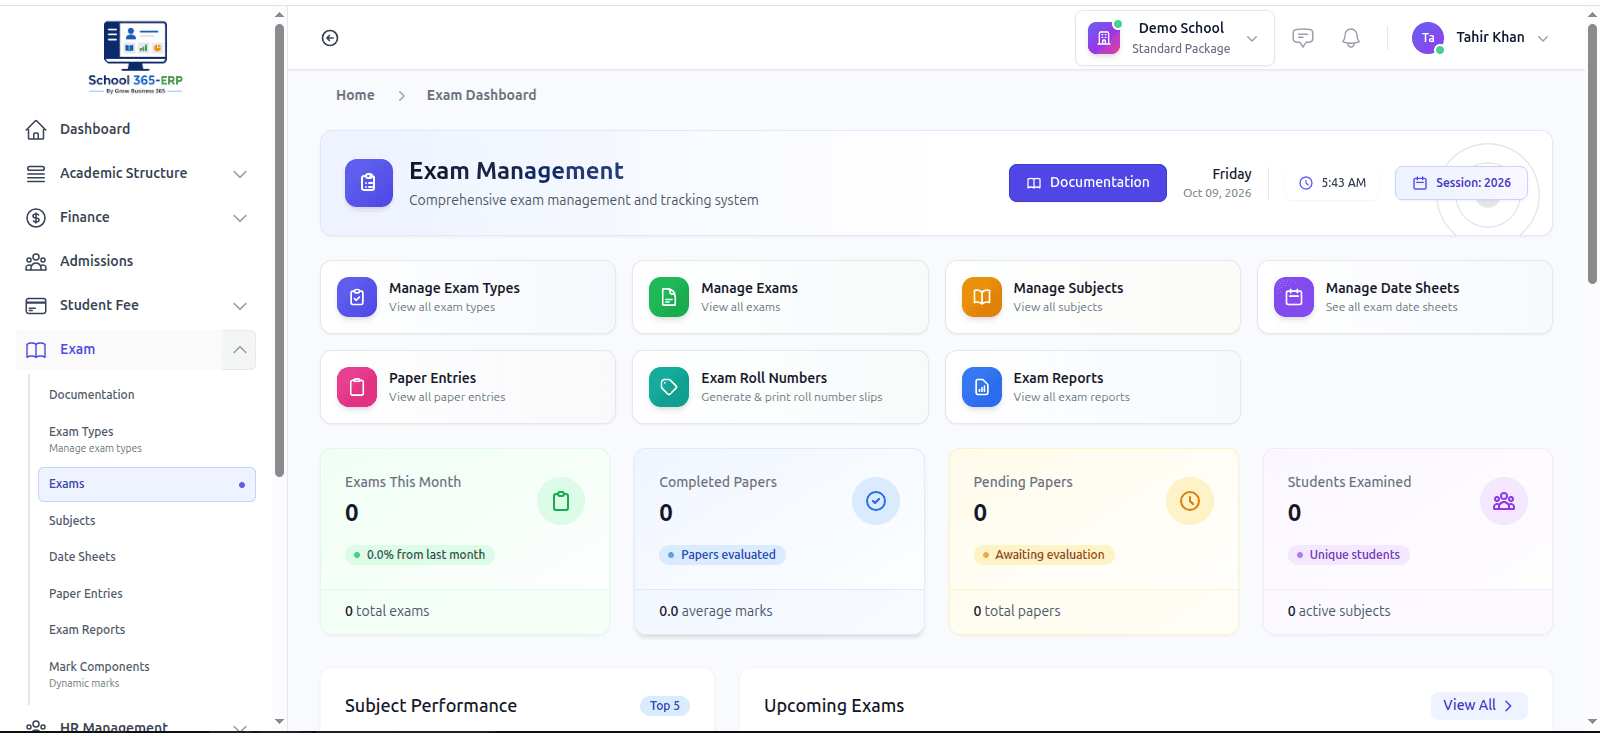Viewport: 1600px width, 733px height.
Task: Click the Ta user avatar
Action: [1428, 38]
